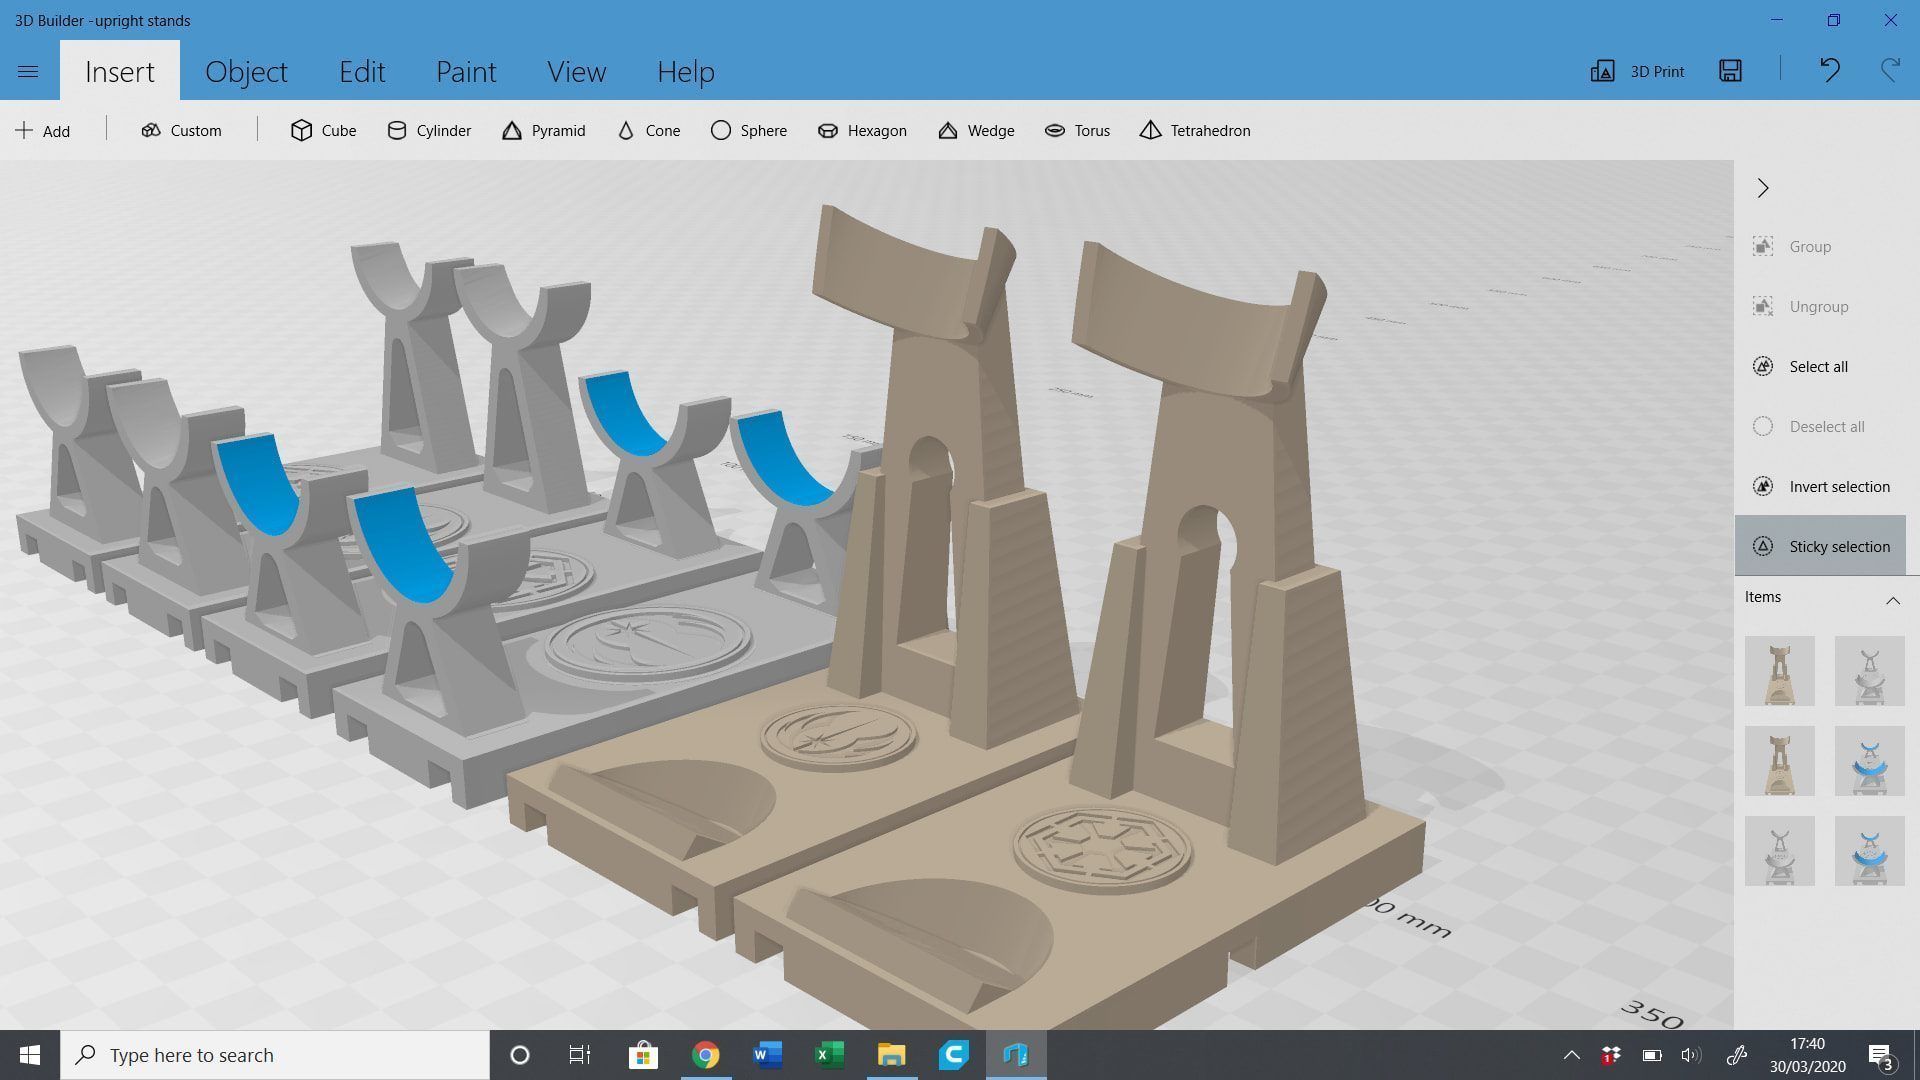Select first gray stand item thumbnail
The height and width of the screenshot is (1080, 1920).
1869,671
